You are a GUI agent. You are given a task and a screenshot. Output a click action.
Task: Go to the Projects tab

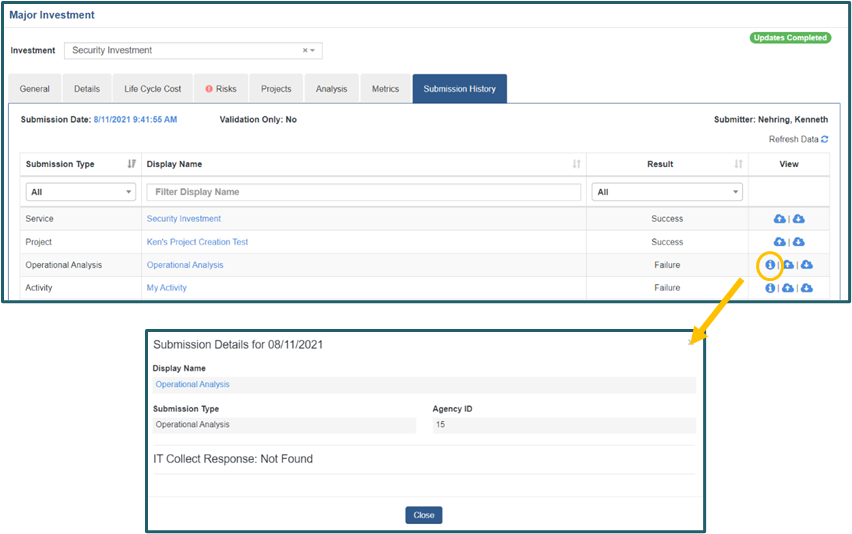[x=276, y=89]
